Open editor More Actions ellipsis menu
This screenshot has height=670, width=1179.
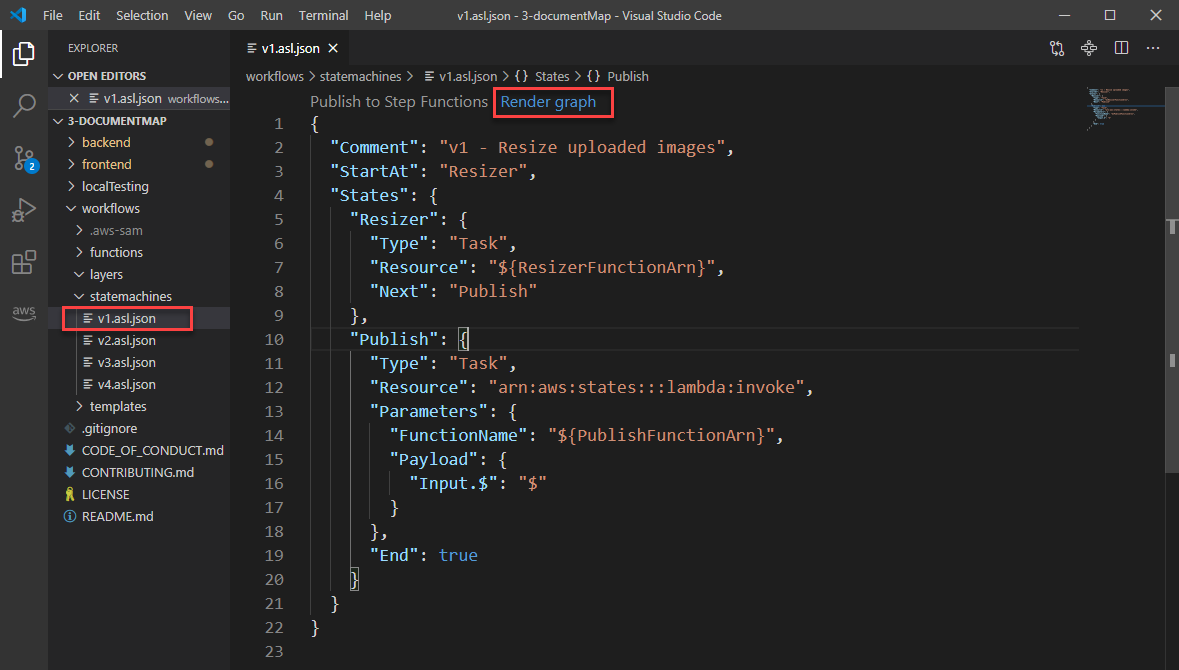(x=1152, y=48)
